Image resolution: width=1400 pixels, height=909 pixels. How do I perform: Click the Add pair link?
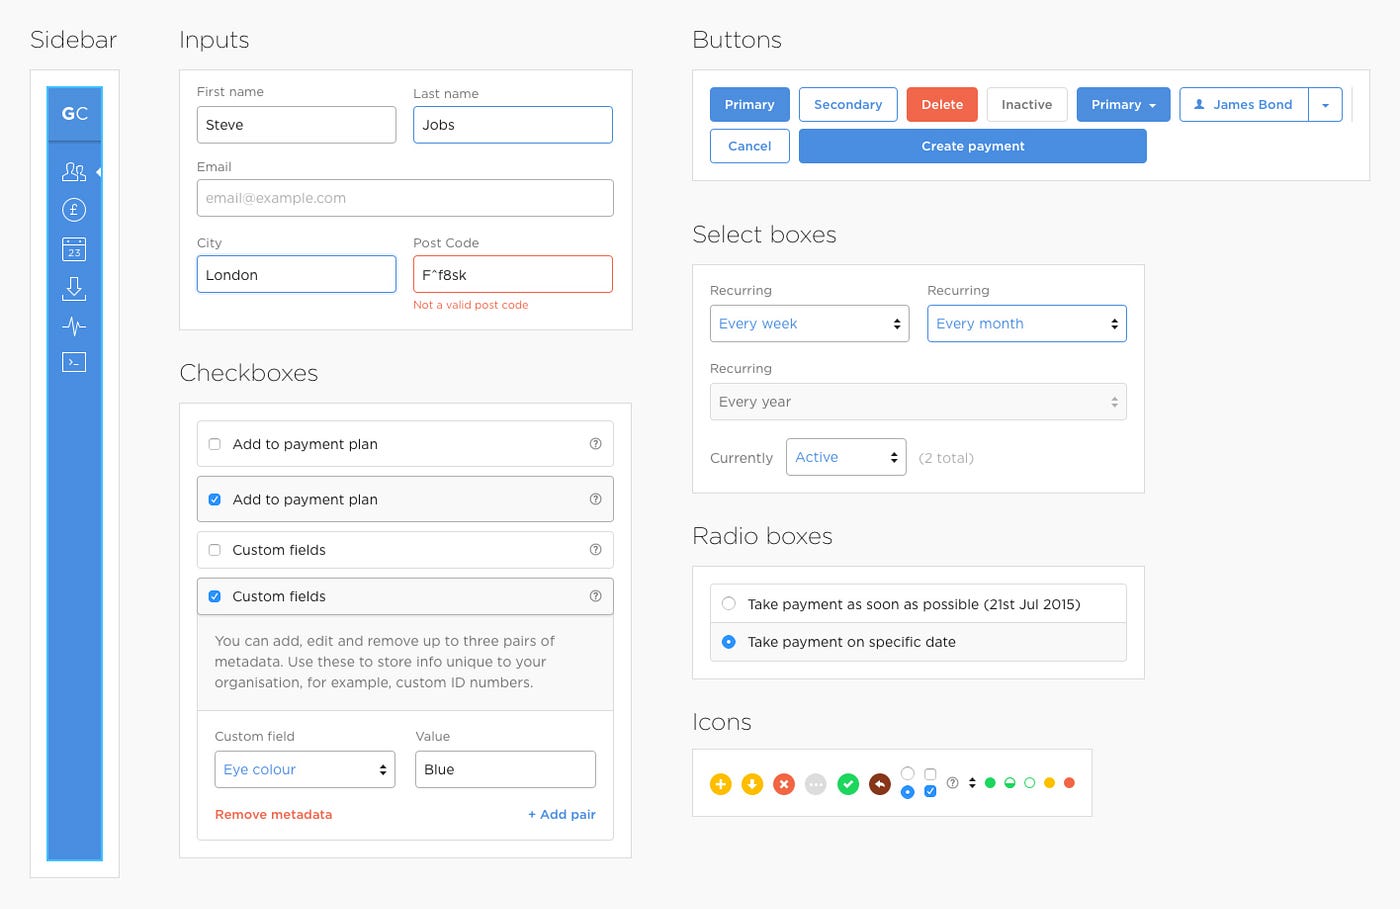pos(561,814)
